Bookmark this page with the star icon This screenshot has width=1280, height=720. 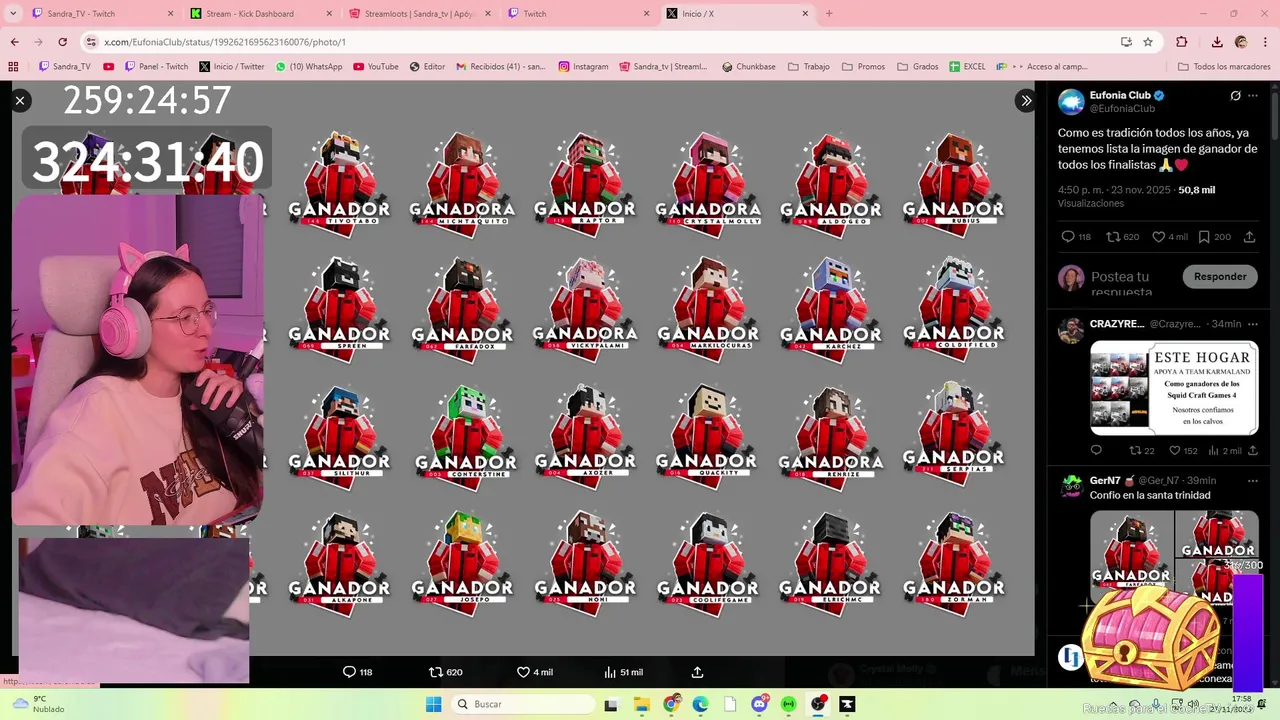1148,42
